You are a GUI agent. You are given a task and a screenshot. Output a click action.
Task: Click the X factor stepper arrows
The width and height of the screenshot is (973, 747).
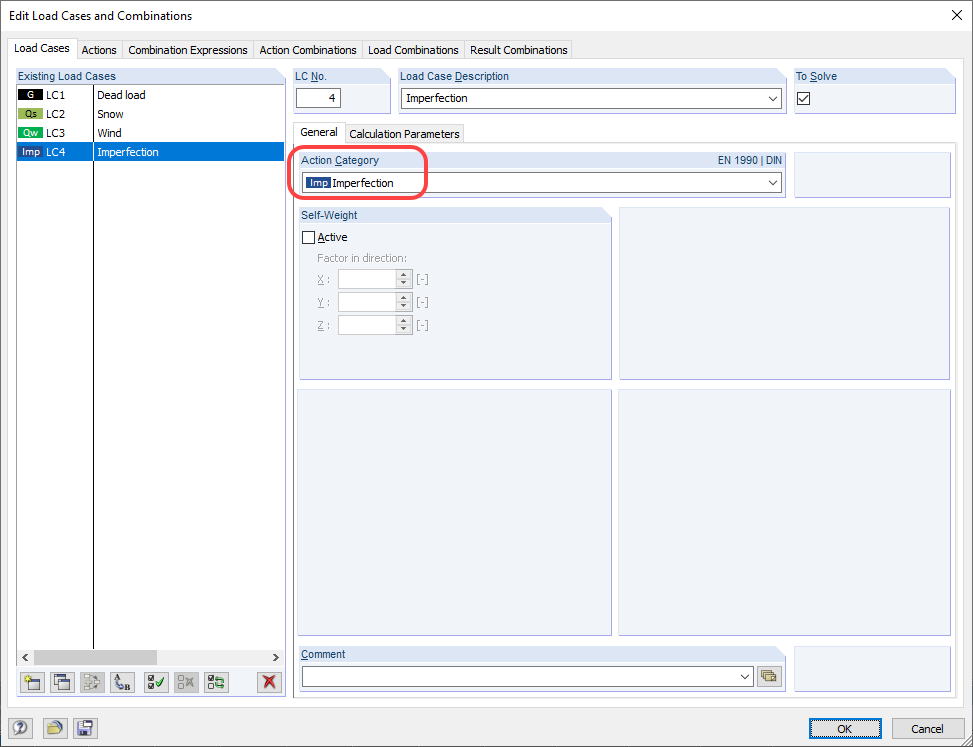point(404,279)
